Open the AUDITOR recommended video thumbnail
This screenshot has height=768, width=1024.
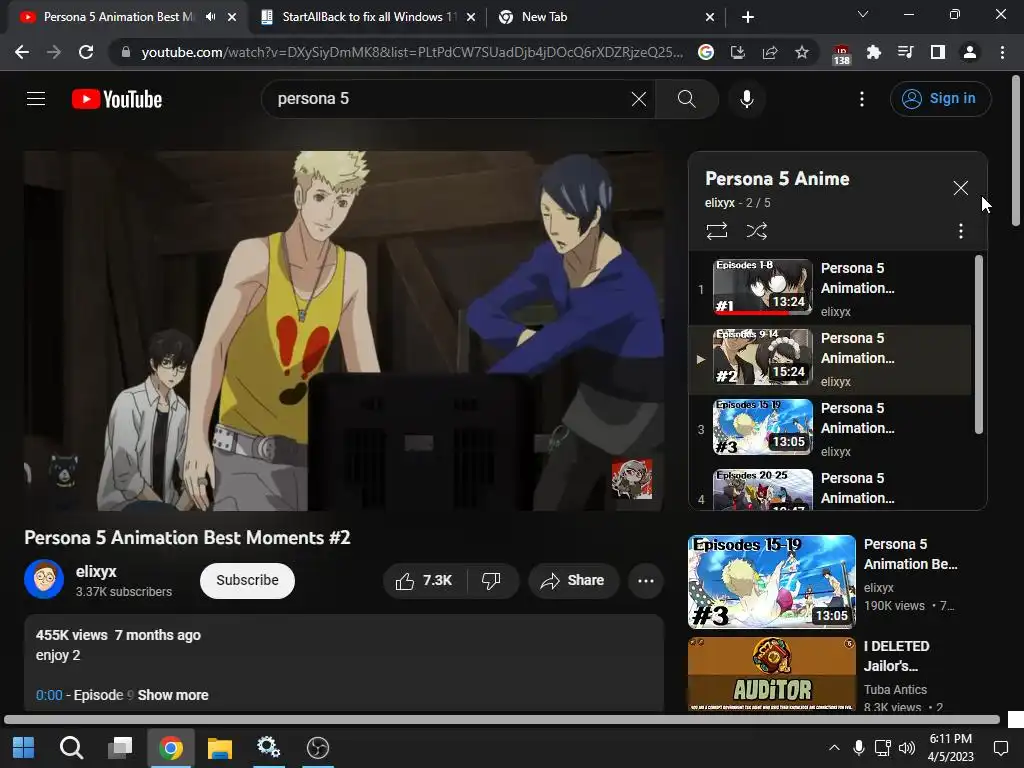771,673
